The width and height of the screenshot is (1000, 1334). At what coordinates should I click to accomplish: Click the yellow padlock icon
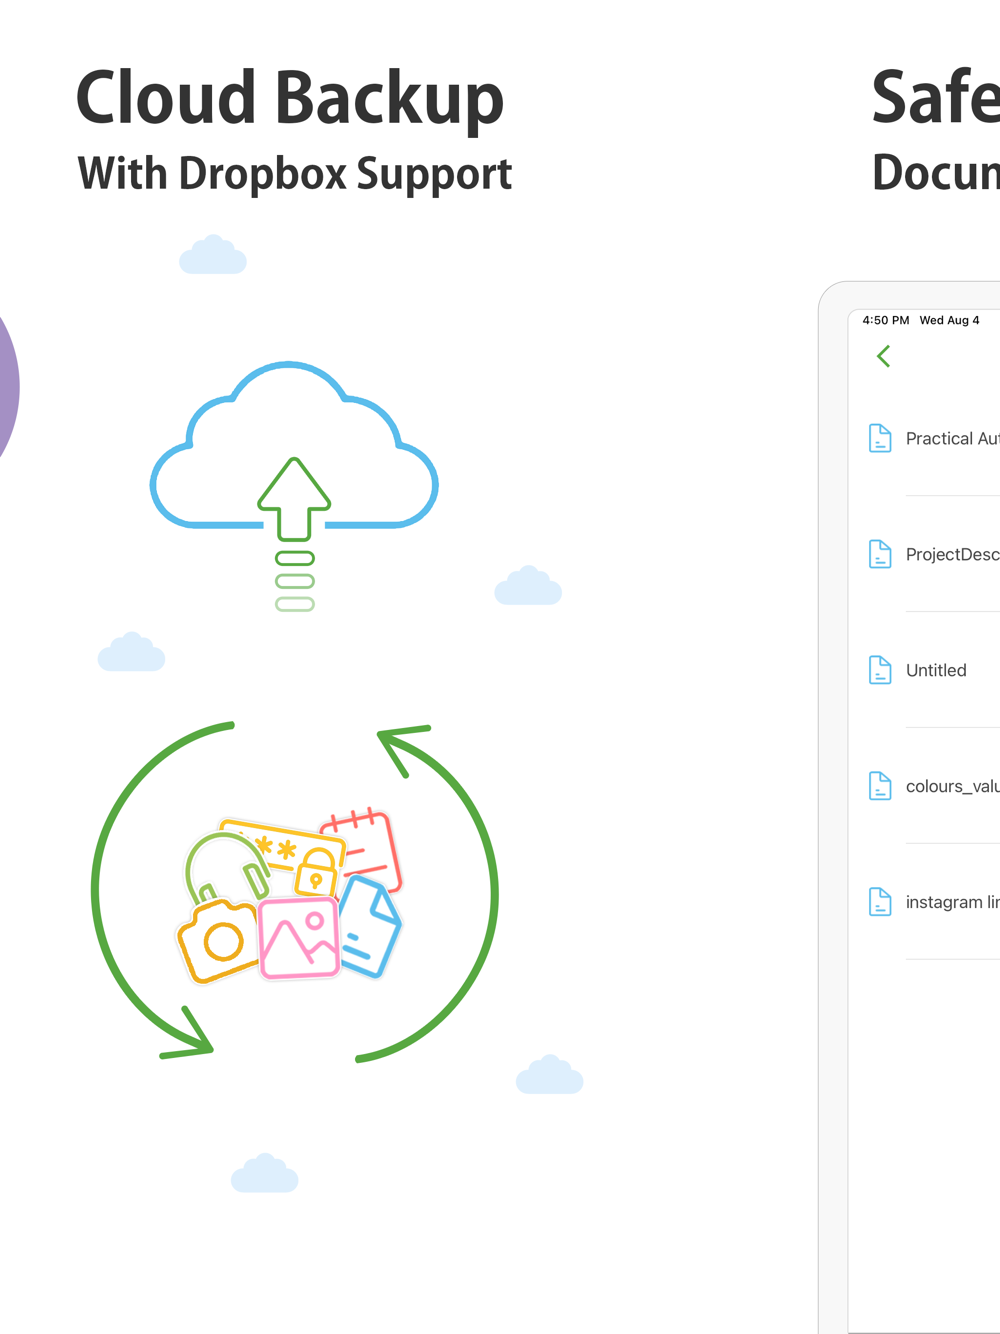pyautogui.click(x=316, y=872)
